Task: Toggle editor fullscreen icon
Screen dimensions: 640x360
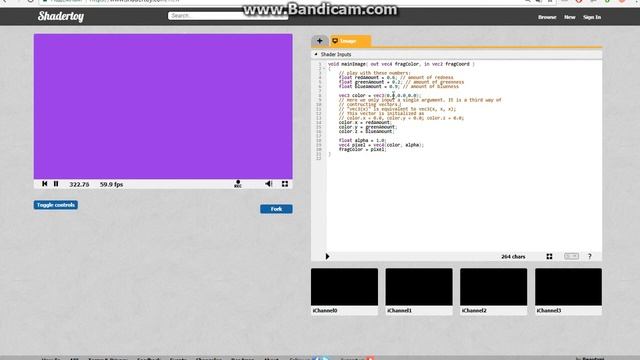Action: coord(549,256)
